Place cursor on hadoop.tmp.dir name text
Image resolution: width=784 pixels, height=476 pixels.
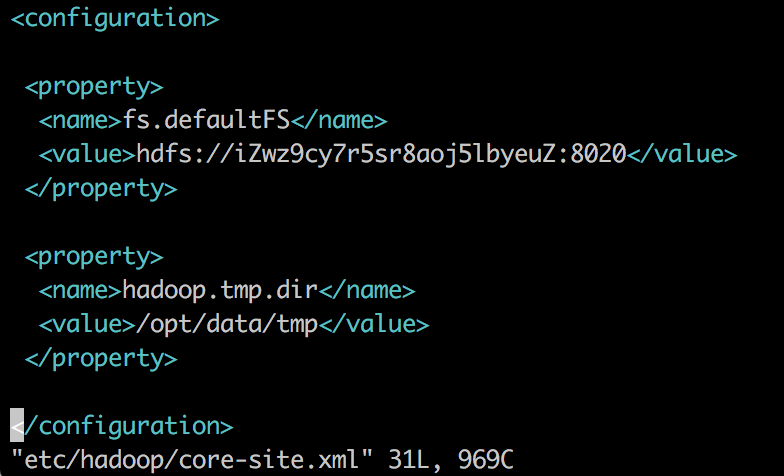click(x=220, y=290)
